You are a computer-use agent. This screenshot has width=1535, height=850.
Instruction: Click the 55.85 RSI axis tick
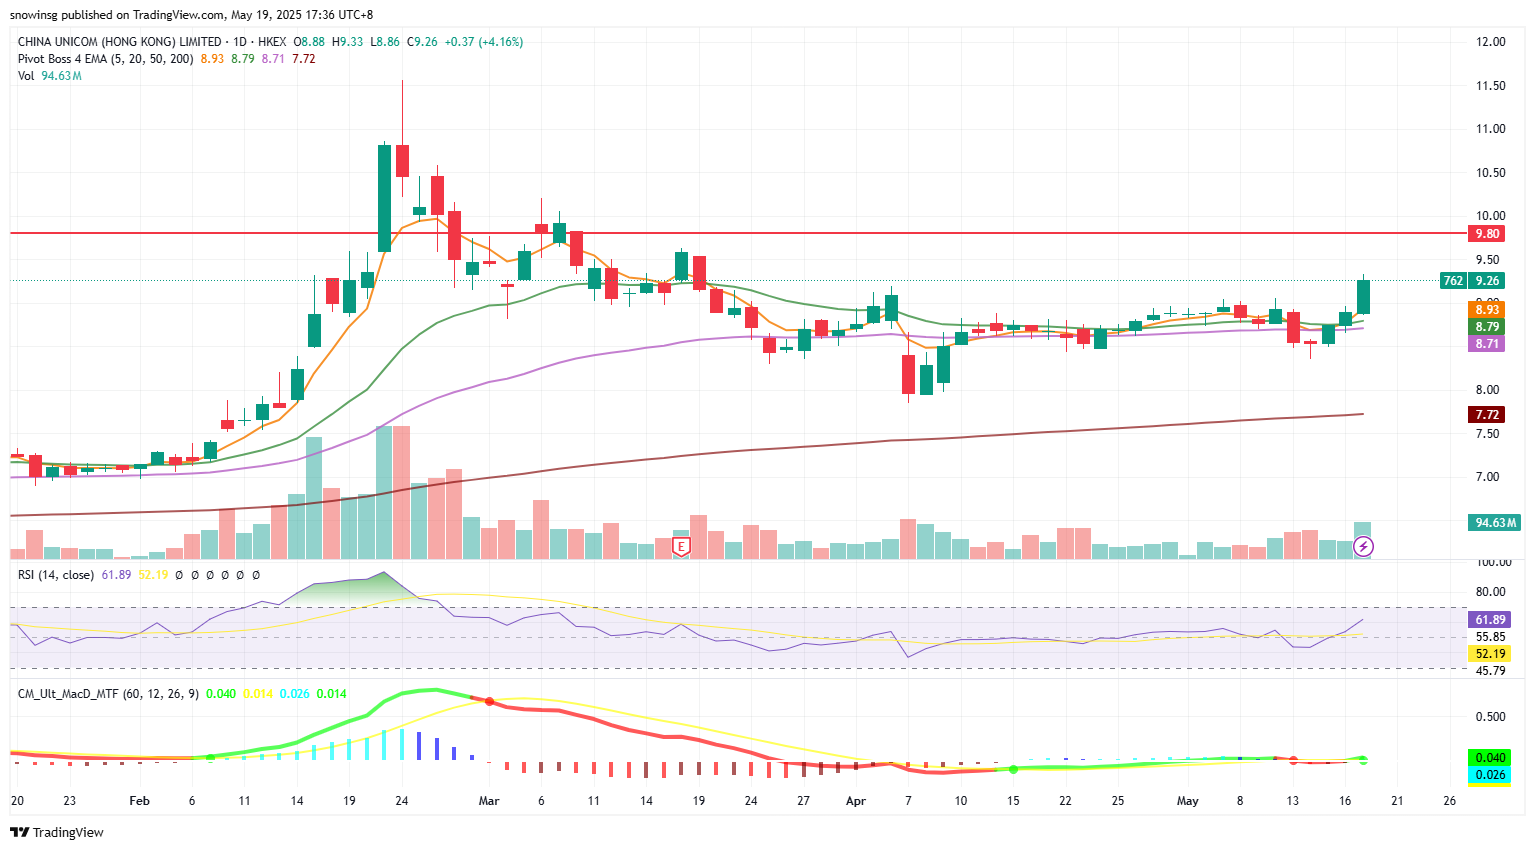coord(1490,637)
